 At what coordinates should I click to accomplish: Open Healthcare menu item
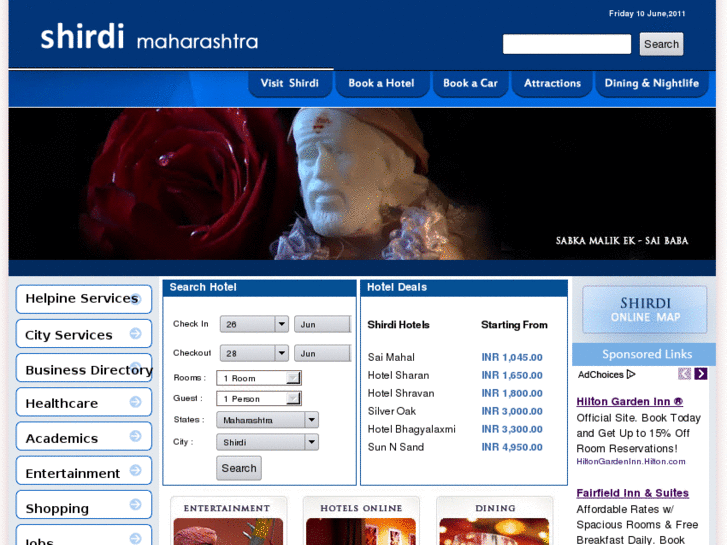[x=84, y=402]
